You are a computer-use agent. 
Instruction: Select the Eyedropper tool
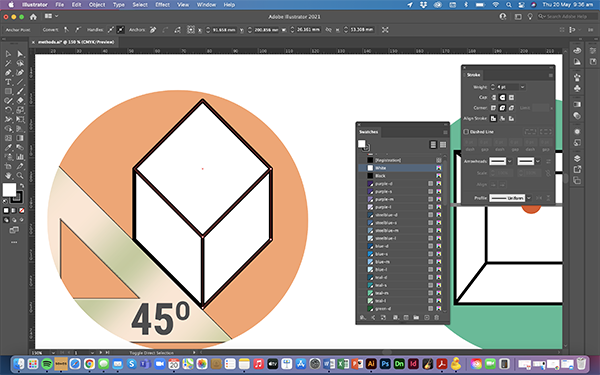(x=8, y=148)
